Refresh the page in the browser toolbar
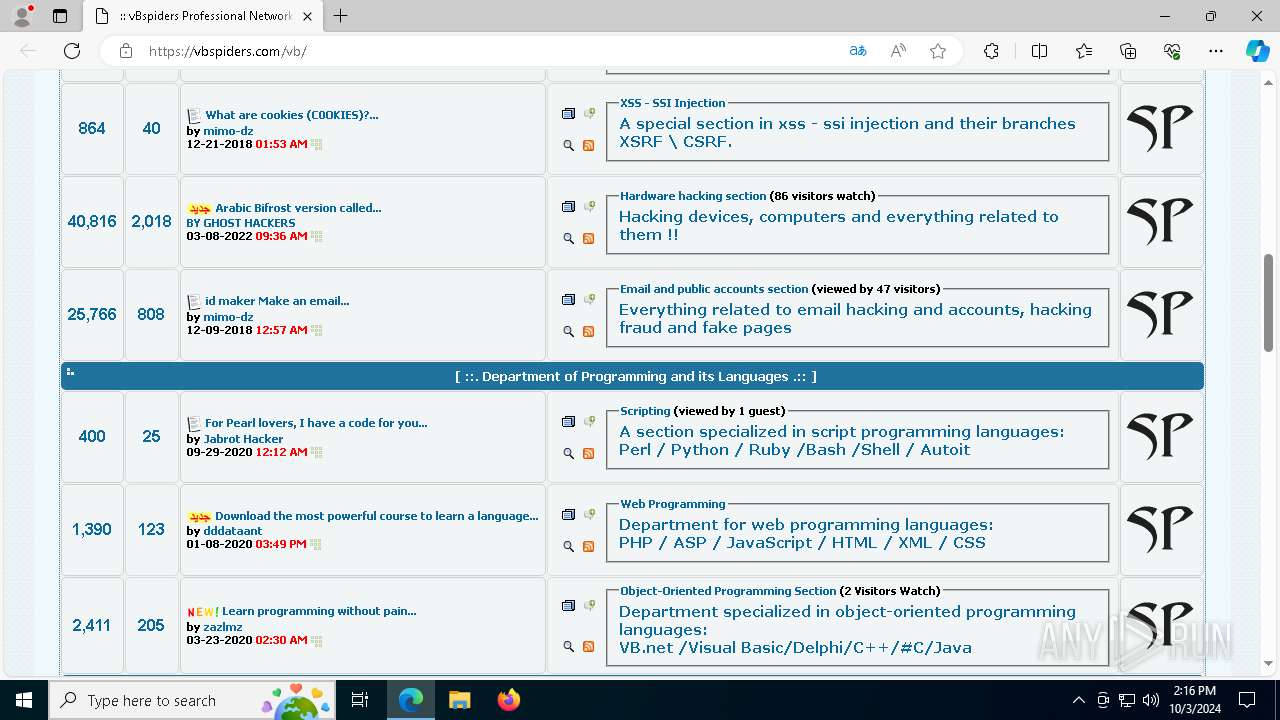Viewport: 1280px width, 720px height. pos(72,51)
